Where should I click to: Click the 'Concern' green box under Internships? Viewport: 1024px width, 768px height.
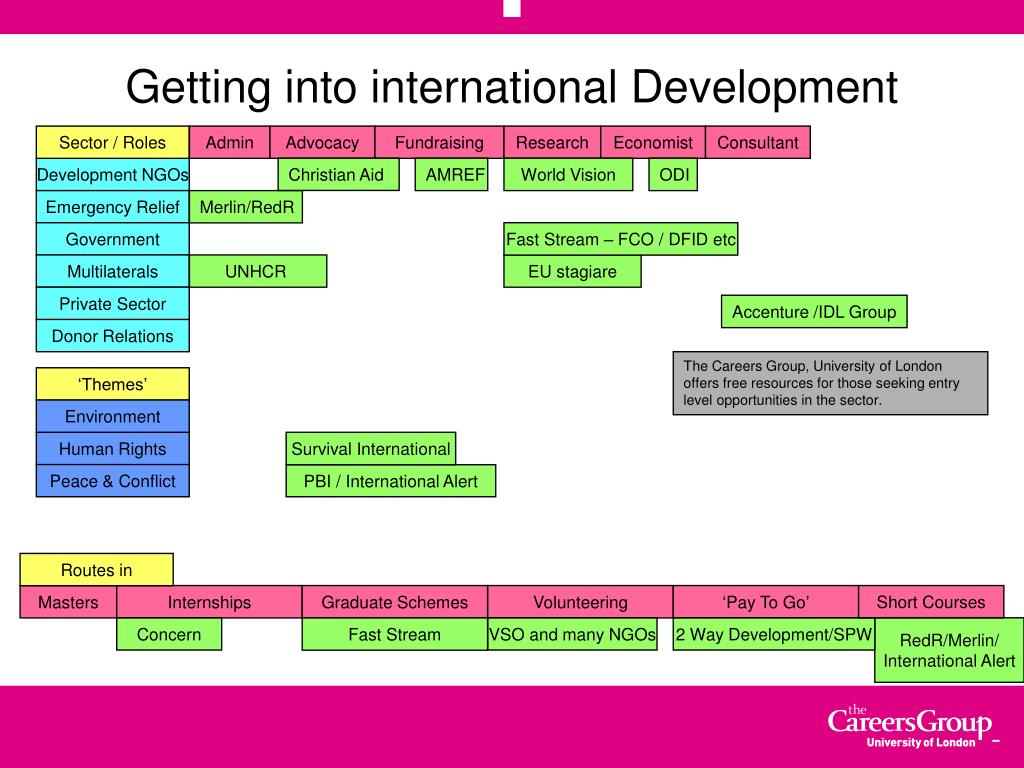click(169, 634)
